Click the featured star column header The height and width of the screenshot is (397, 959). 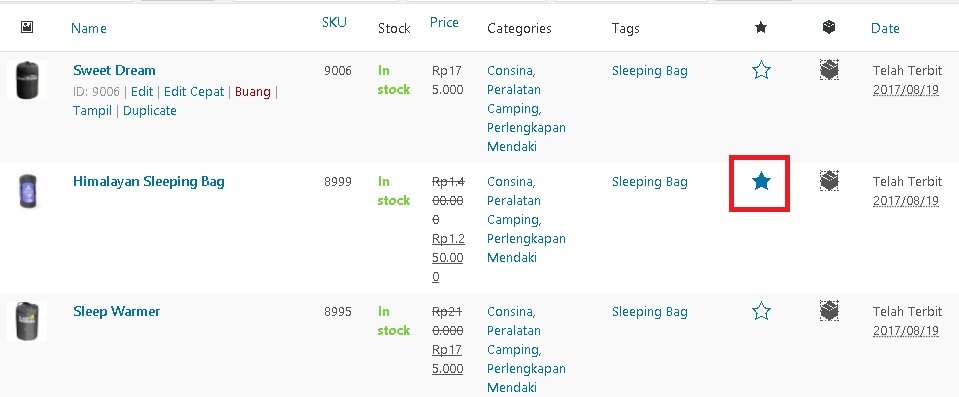761,27
